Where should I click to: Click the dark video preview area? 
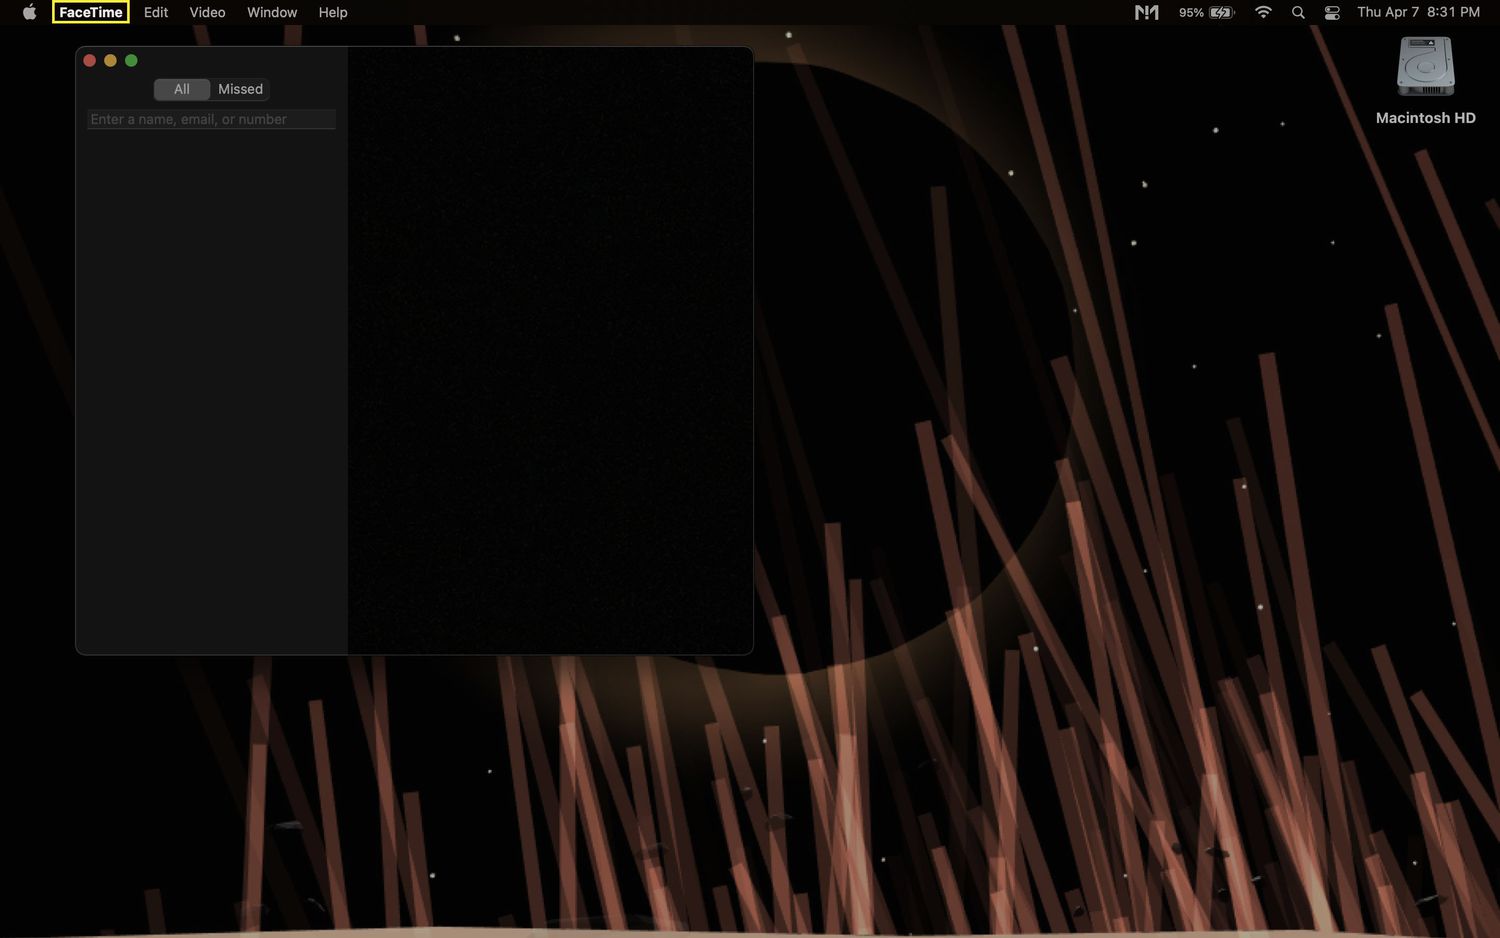(550, 350)
